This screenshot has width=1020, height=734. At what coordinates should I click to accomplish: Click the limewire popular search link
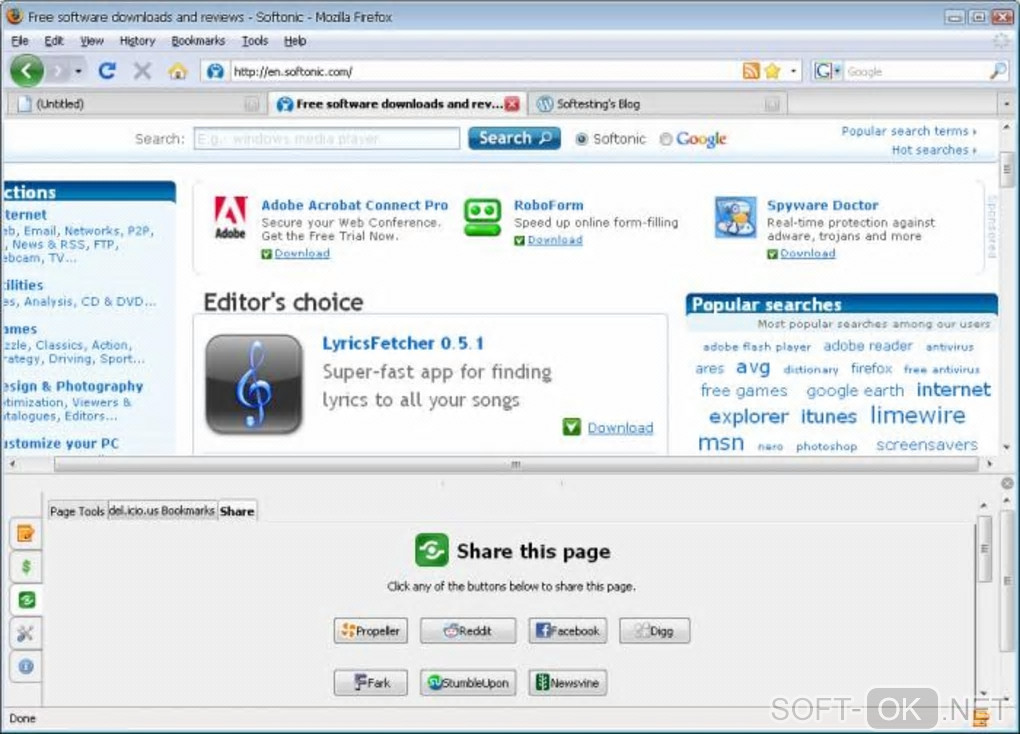coord(917,415)
